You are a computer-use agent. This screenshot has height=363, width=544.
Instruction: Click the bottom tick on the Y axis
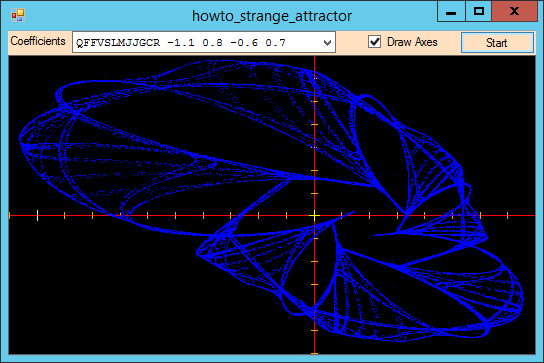click(x=314, y=353)
